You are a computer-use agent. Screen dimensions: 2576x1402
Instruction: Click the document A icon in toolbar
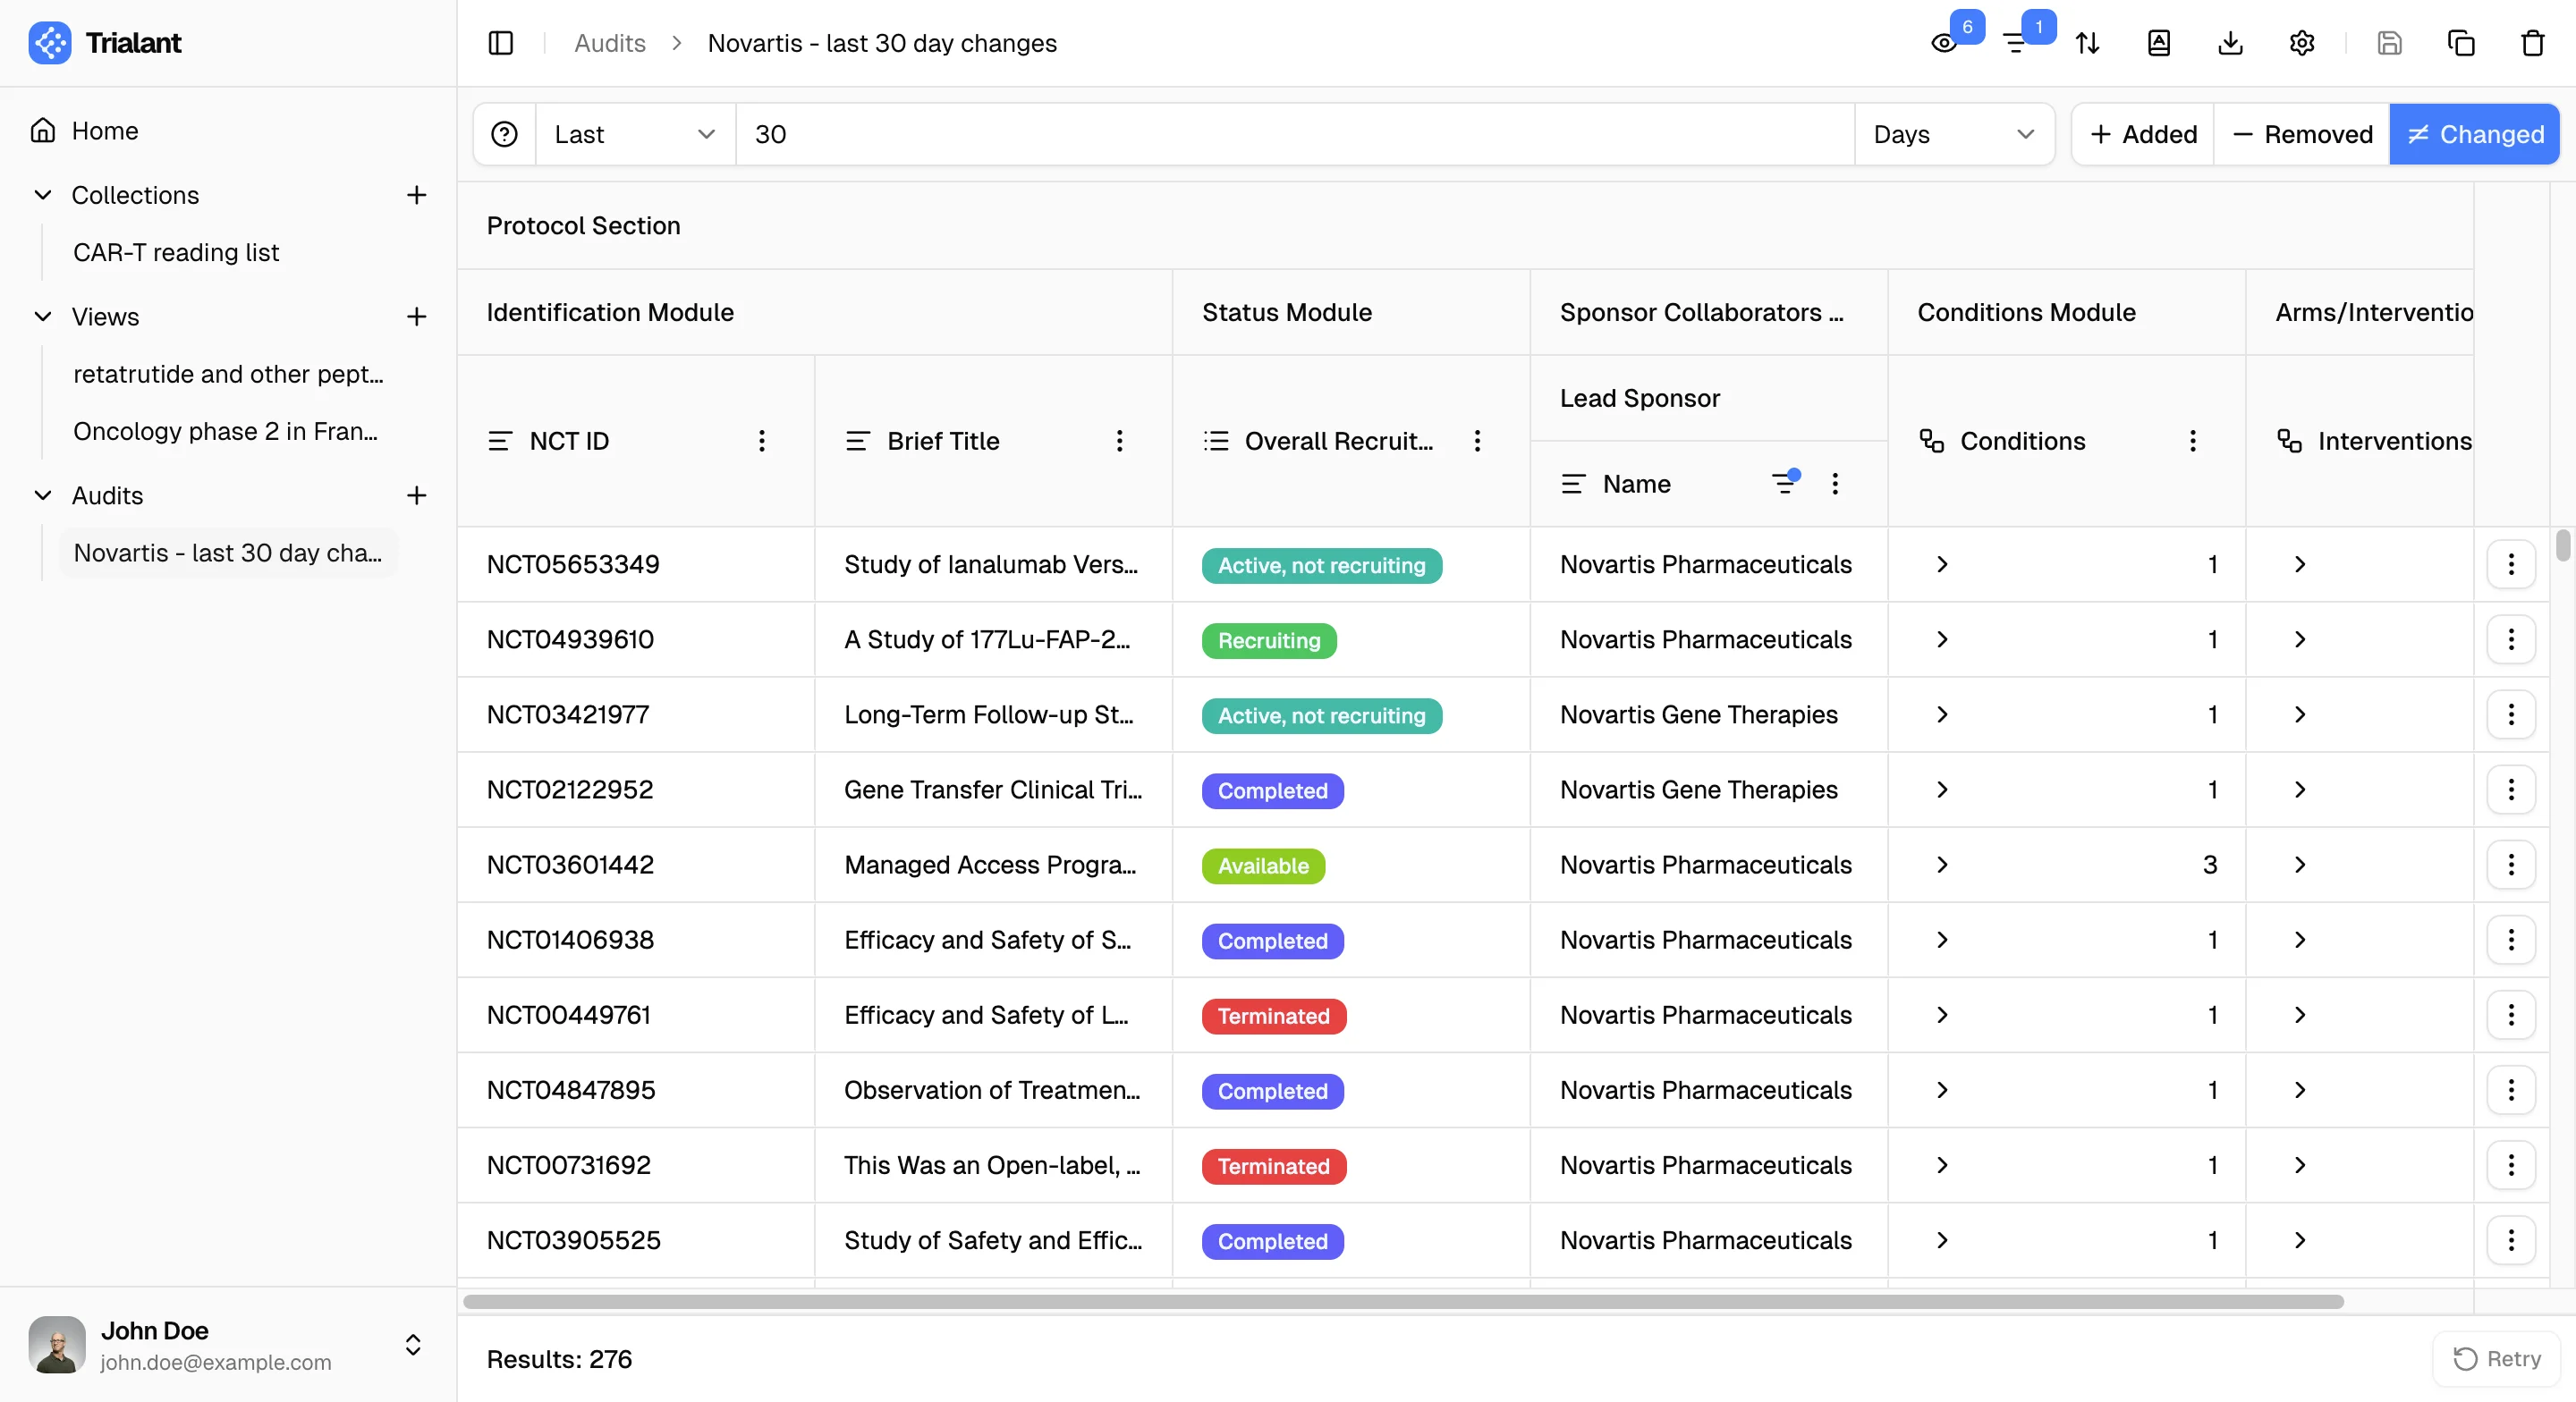click(2159, 43)
